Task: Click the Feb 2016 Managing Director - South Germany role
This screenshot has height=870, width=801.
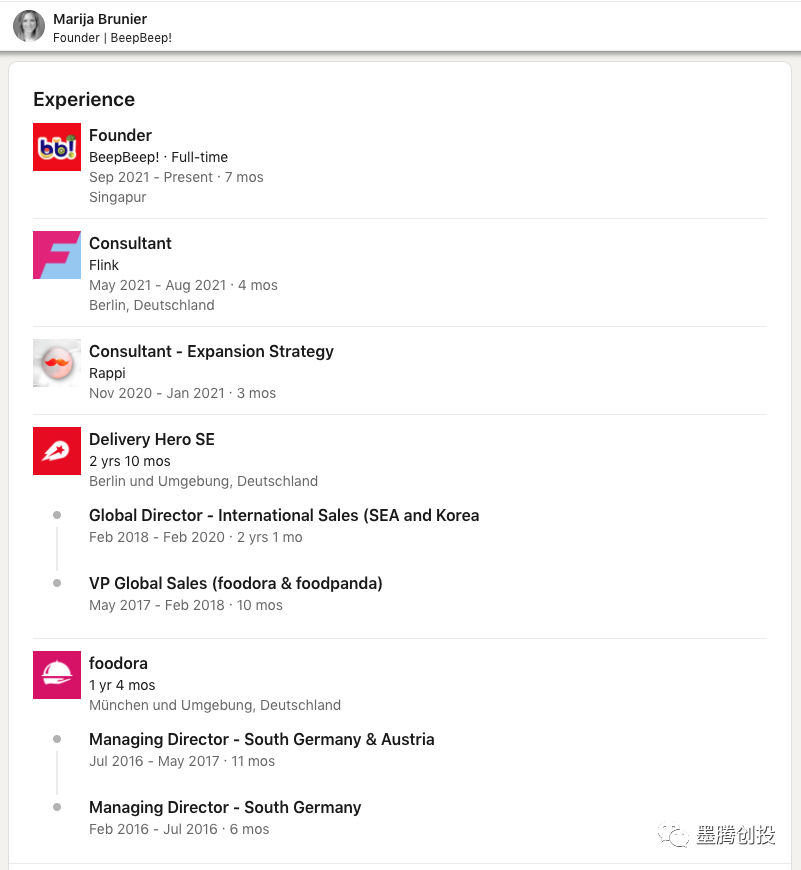Action: [225, 807]
